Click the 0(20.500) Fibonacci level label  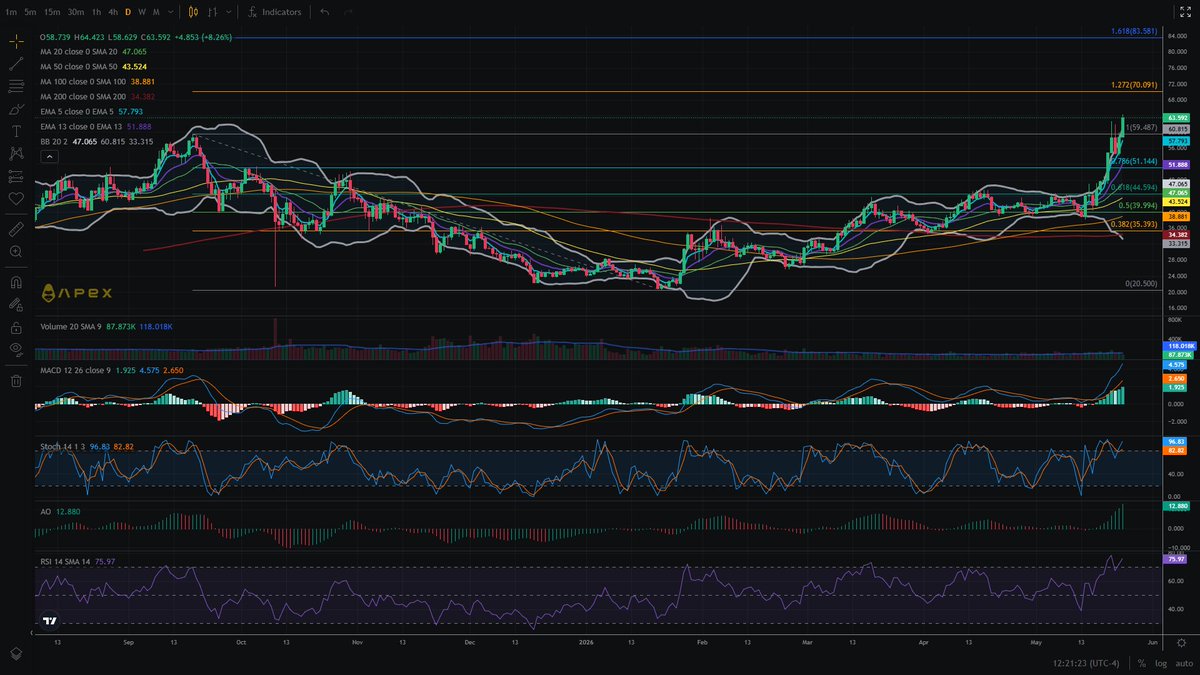coord(1141,284)
